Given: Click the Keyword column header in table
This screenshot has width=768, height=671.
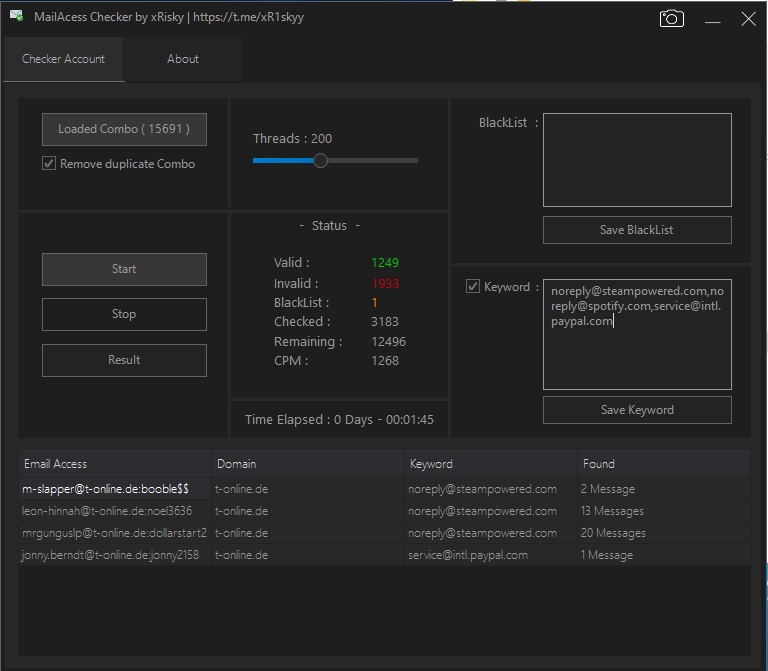Looking at the screenshot, I should (x=491, y=464).
